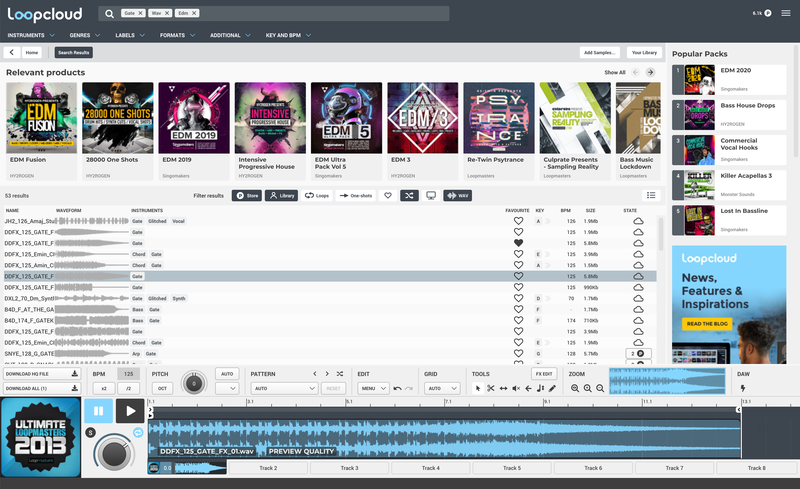Toggle the WAV format filter

(x=458, y=195)
